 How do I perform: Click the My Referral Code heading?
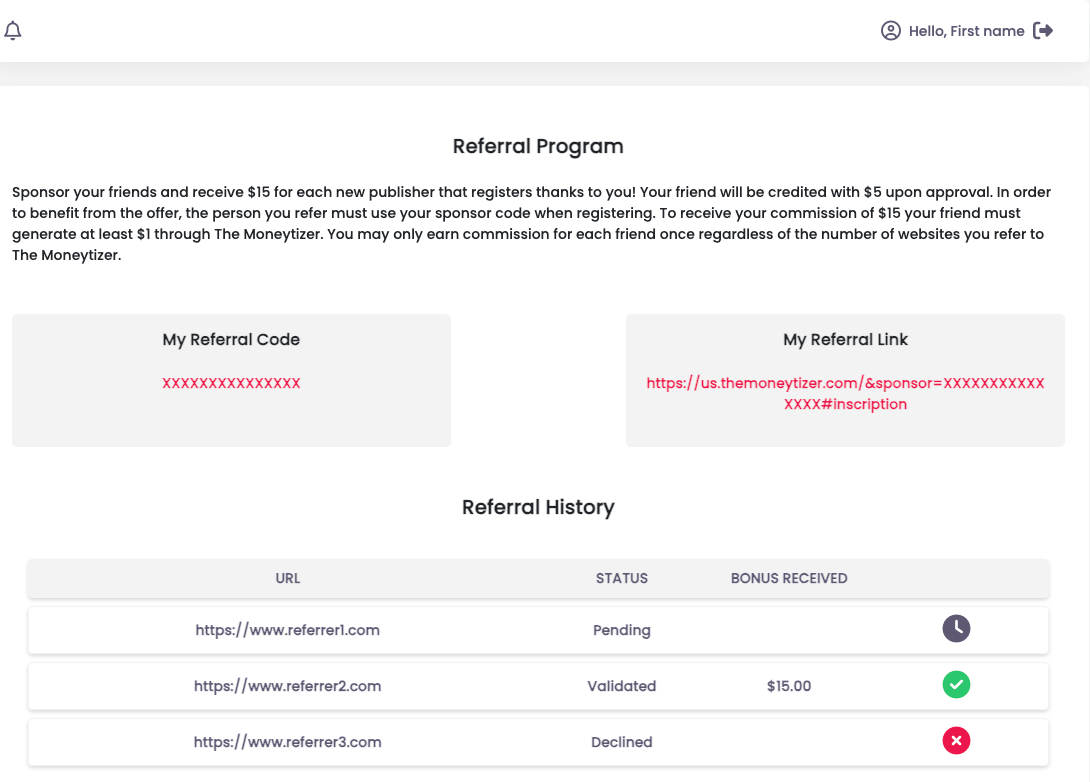coord(231,340)
